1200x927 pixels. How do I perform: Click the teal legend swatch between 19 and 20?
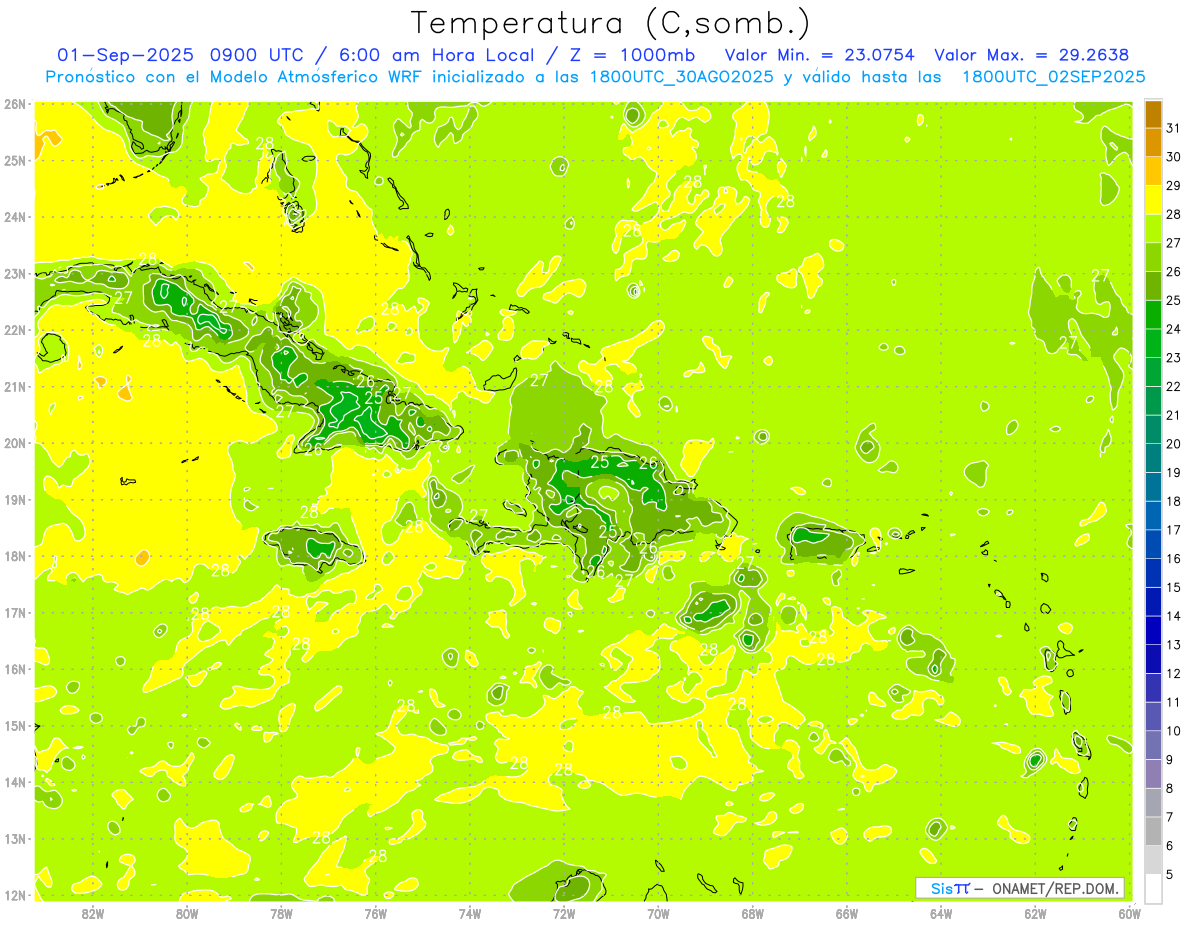(x=1153, y=458)
